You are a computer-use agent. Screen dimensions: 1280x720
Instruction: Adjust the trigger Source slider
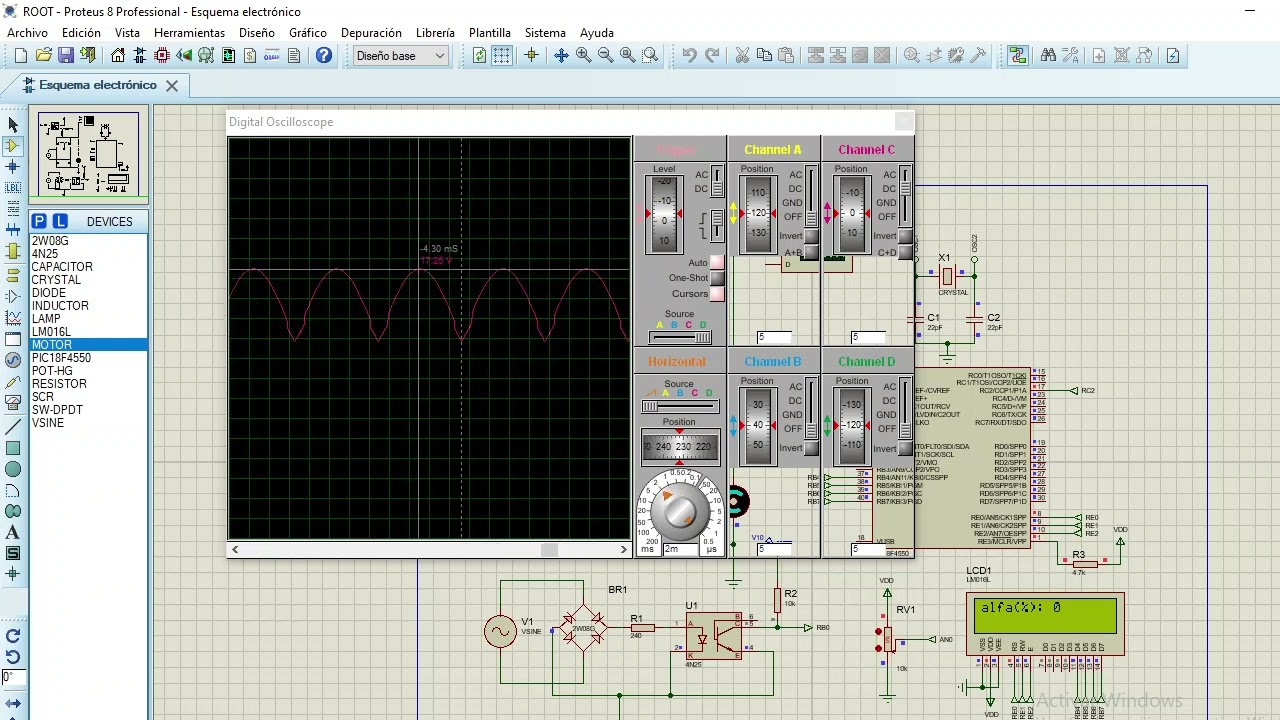[x=680, y=338]
